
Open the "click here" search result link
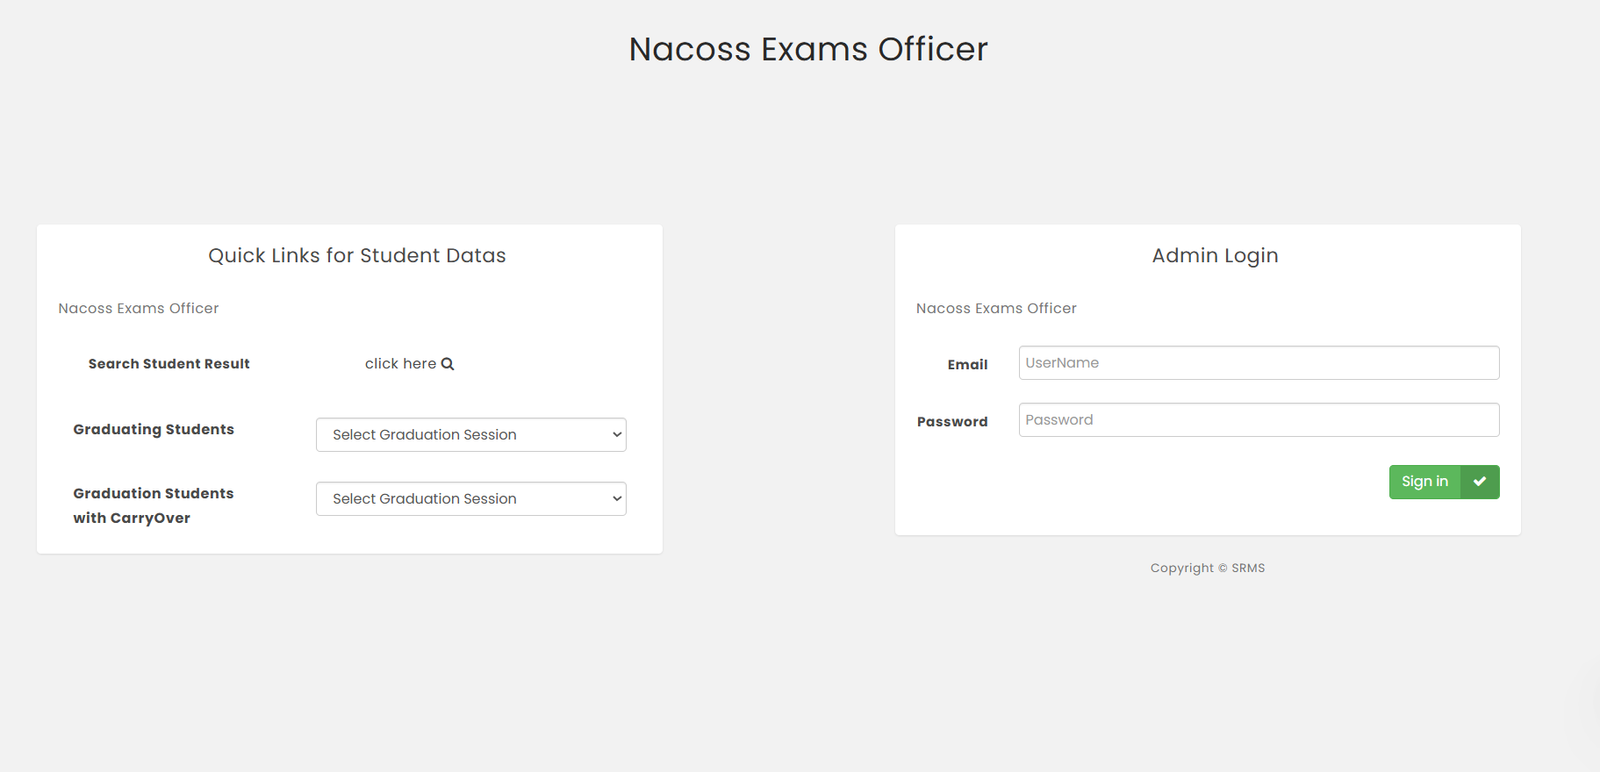tap(401, 364)
